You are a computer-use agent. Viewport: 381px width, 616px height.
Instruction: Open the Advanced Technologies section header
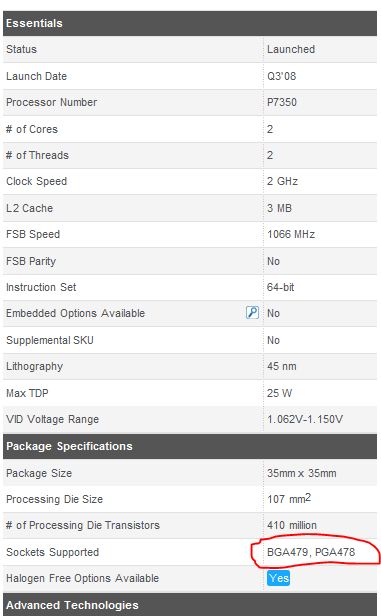pyautogui.click(x=190, y=605)
